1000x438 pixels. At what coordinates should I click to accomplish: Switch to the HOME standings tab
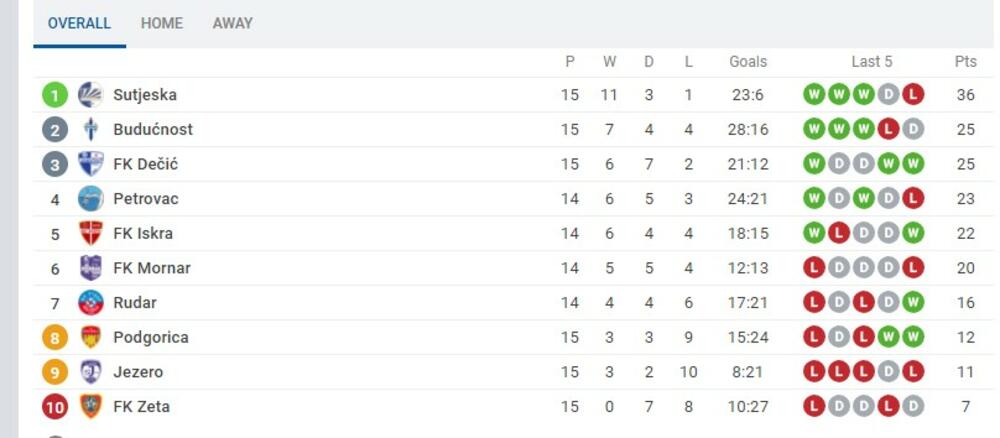[x=162, y=23]
